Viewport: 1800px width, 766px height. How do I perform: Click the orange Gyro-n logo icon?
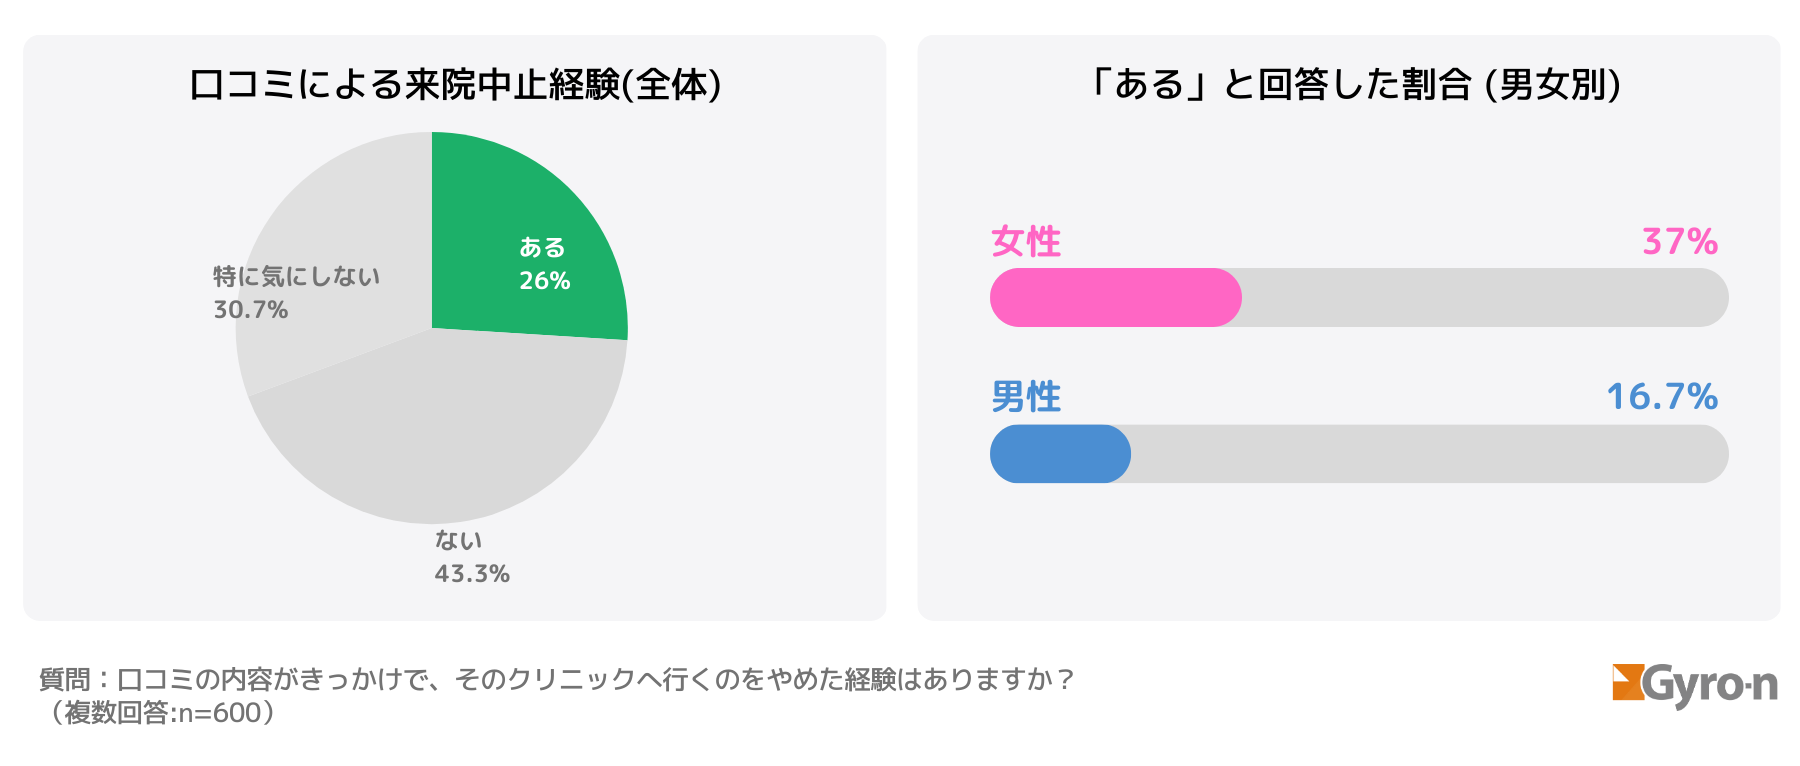click(x=1627, y=682)
